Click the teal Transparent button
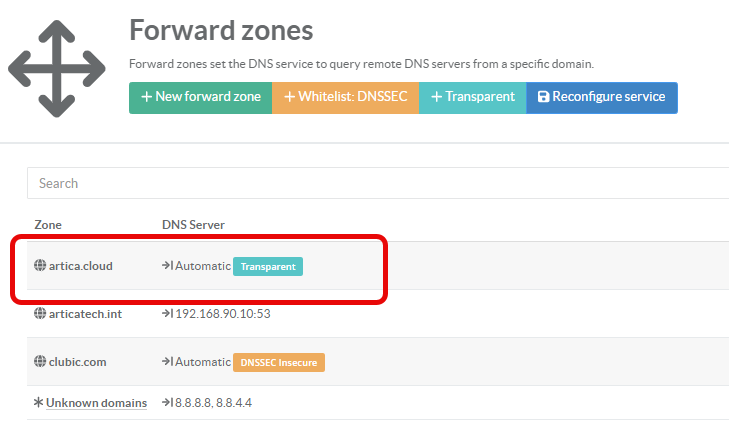The height and width of the screenshot is (438, 729). tap(472, 98)
